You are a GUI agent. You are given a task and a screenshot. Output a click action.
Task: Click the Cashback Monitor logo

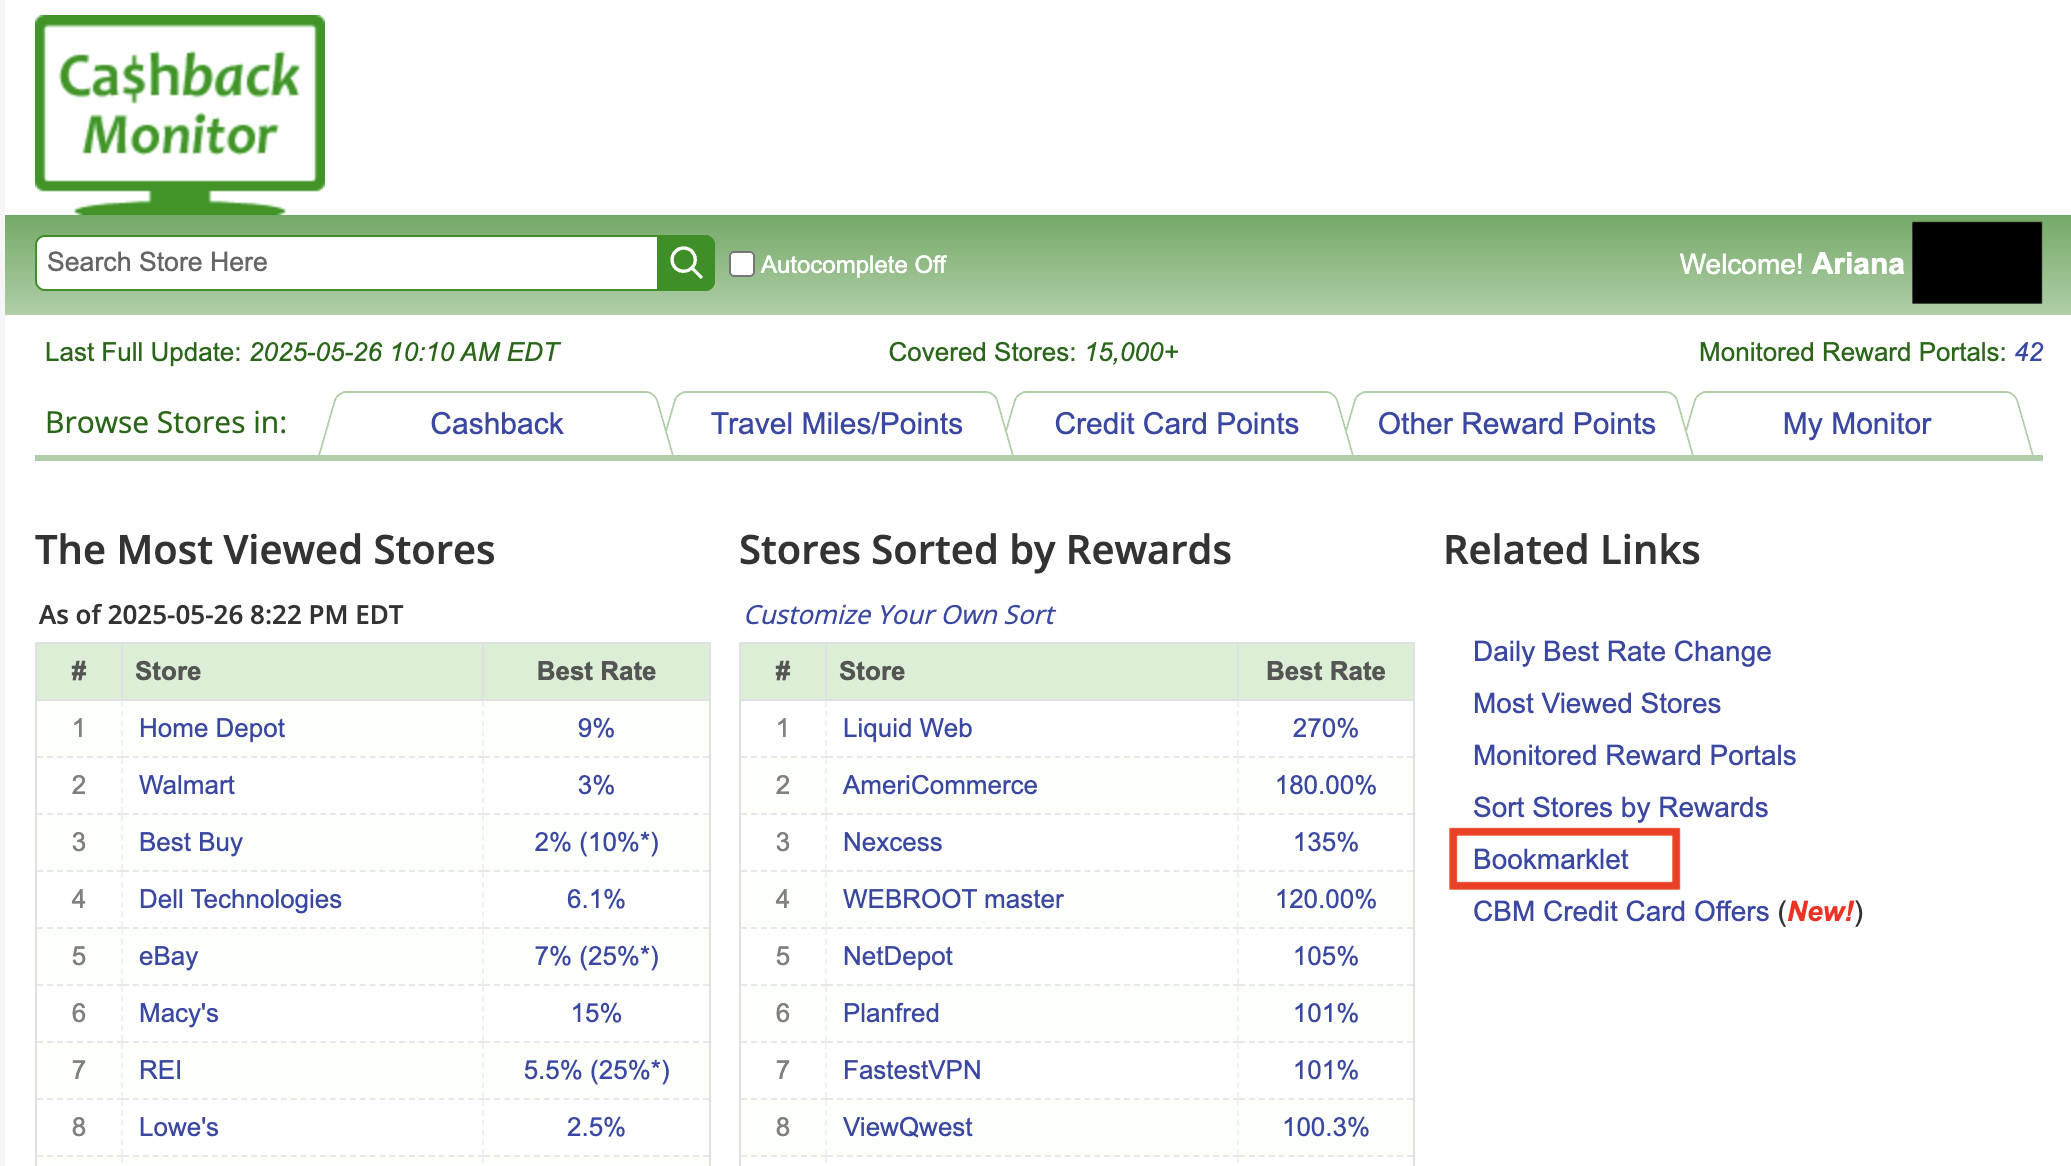tap(180, 113)
